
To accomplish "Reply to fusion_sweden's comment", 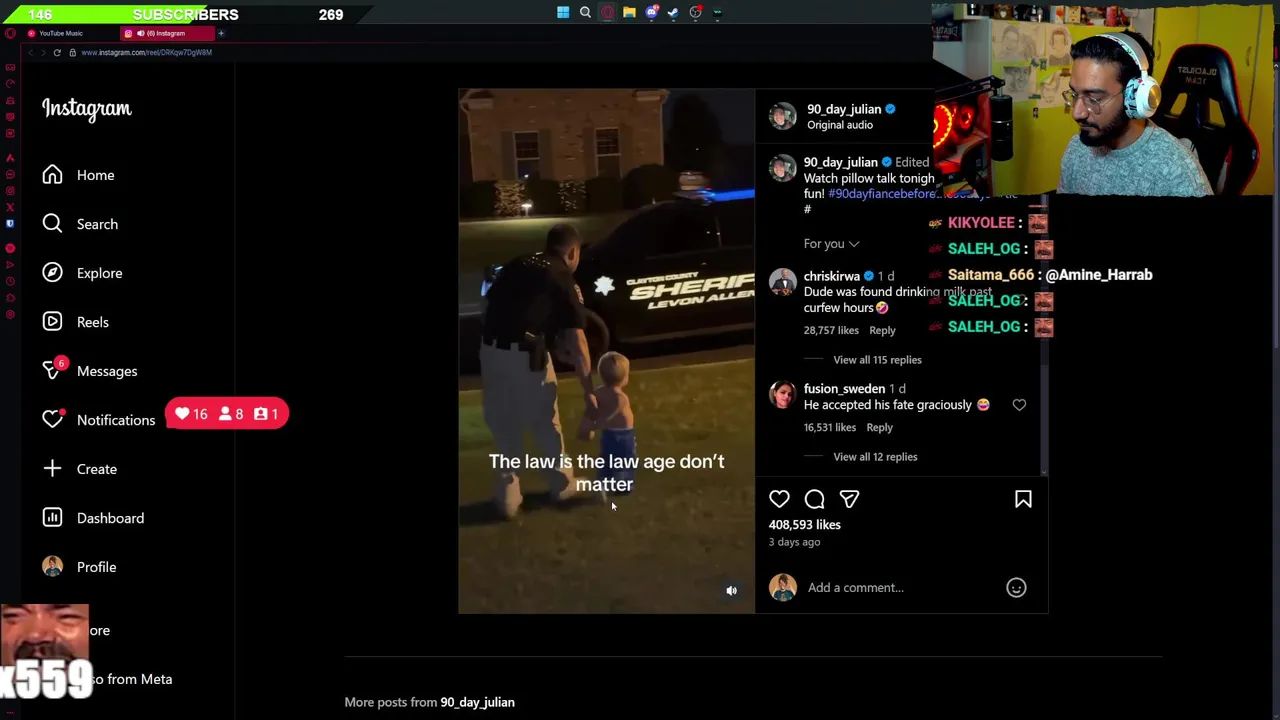I will [x=879, y=427].
